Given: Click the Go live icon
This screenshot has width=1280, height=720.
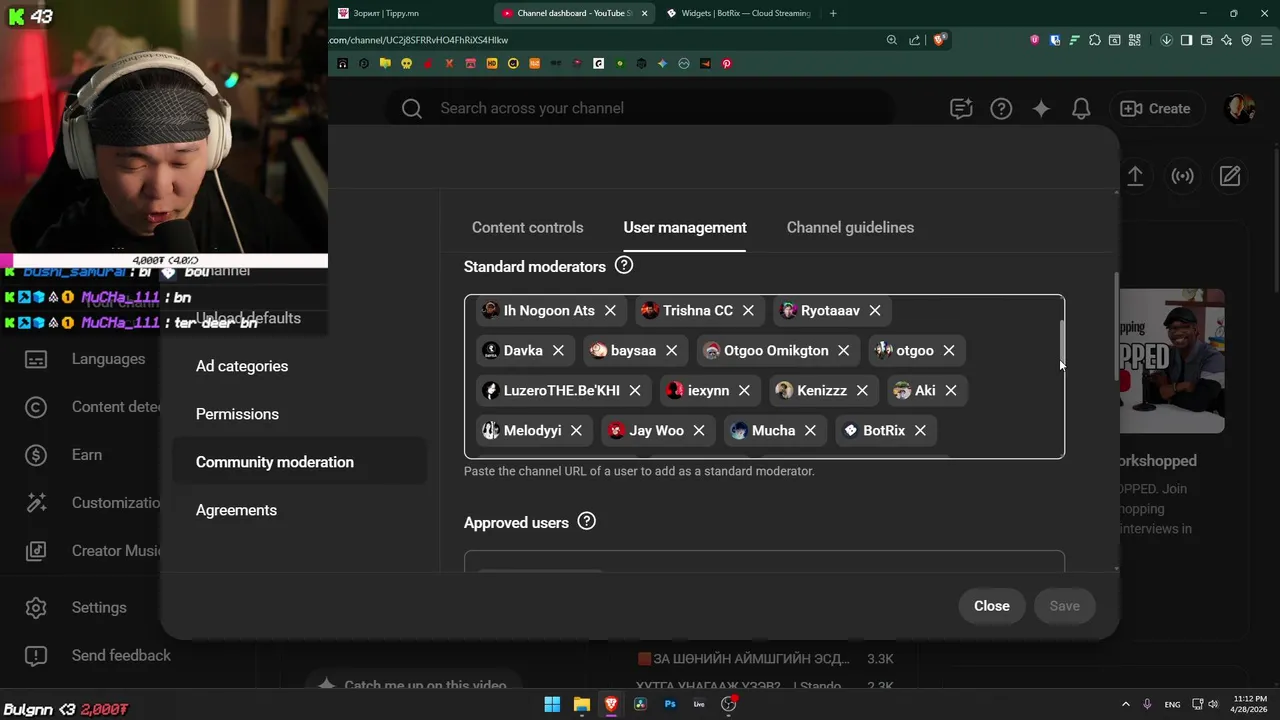Looking at the screenshot, I should point(1183,176).
